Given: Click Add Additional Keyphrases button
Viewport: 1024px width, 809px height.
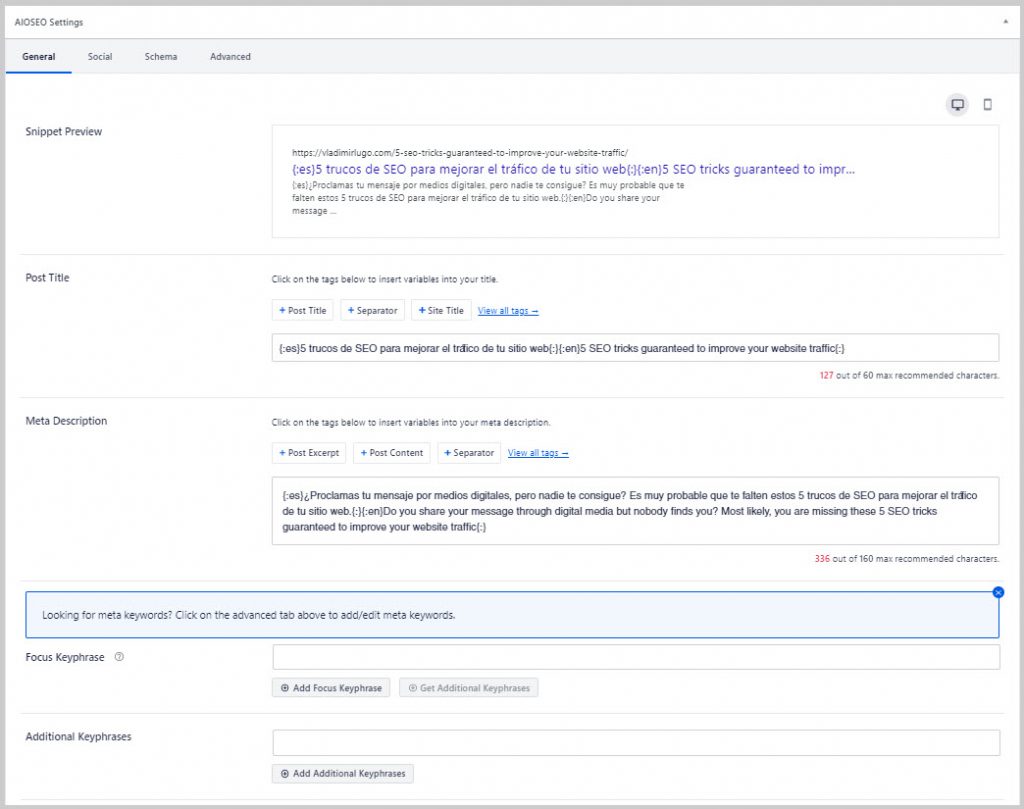Looking at the screenshot, I should tap(342, 774).
